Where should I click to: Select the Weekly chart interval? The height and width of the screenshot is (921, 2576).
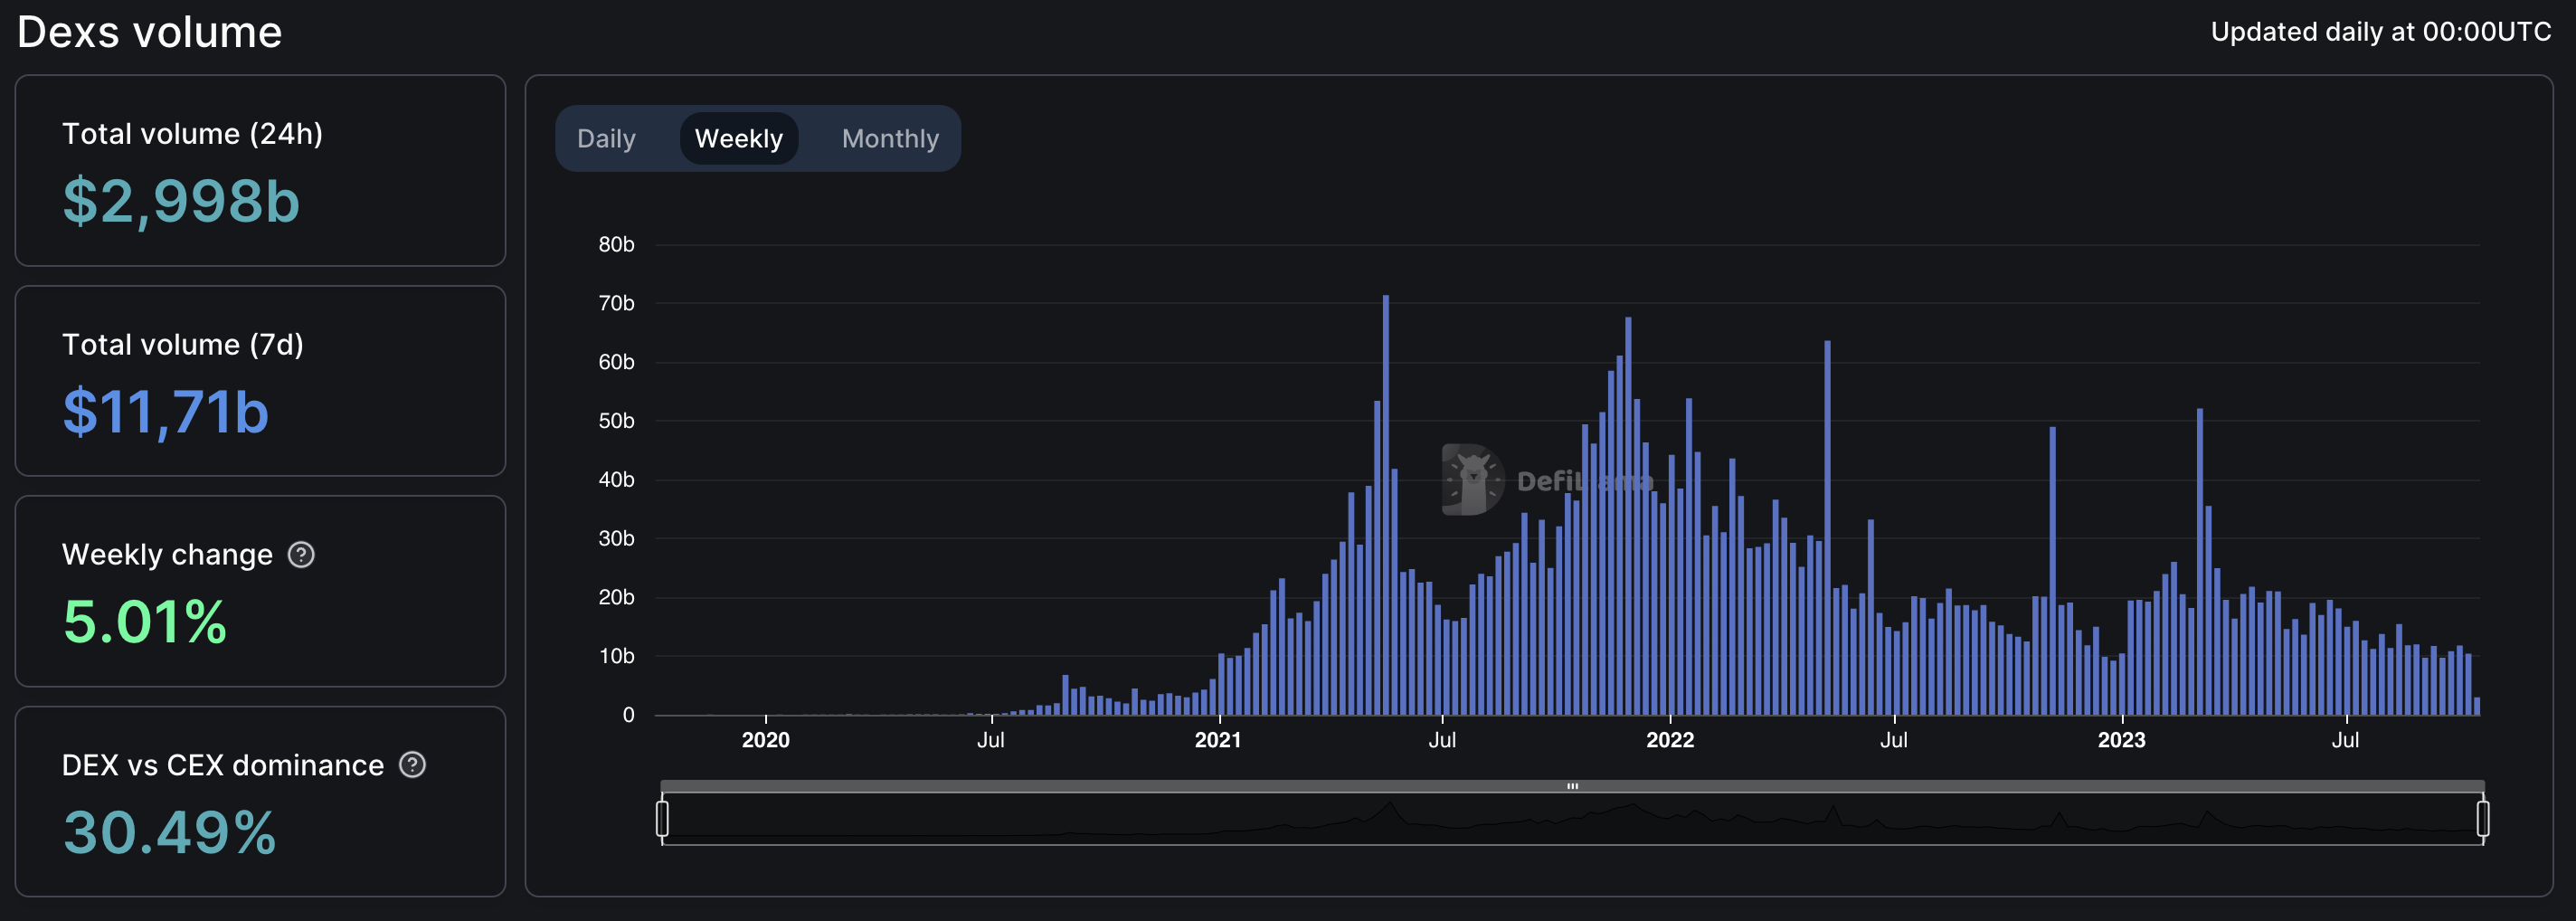point(738,139)
